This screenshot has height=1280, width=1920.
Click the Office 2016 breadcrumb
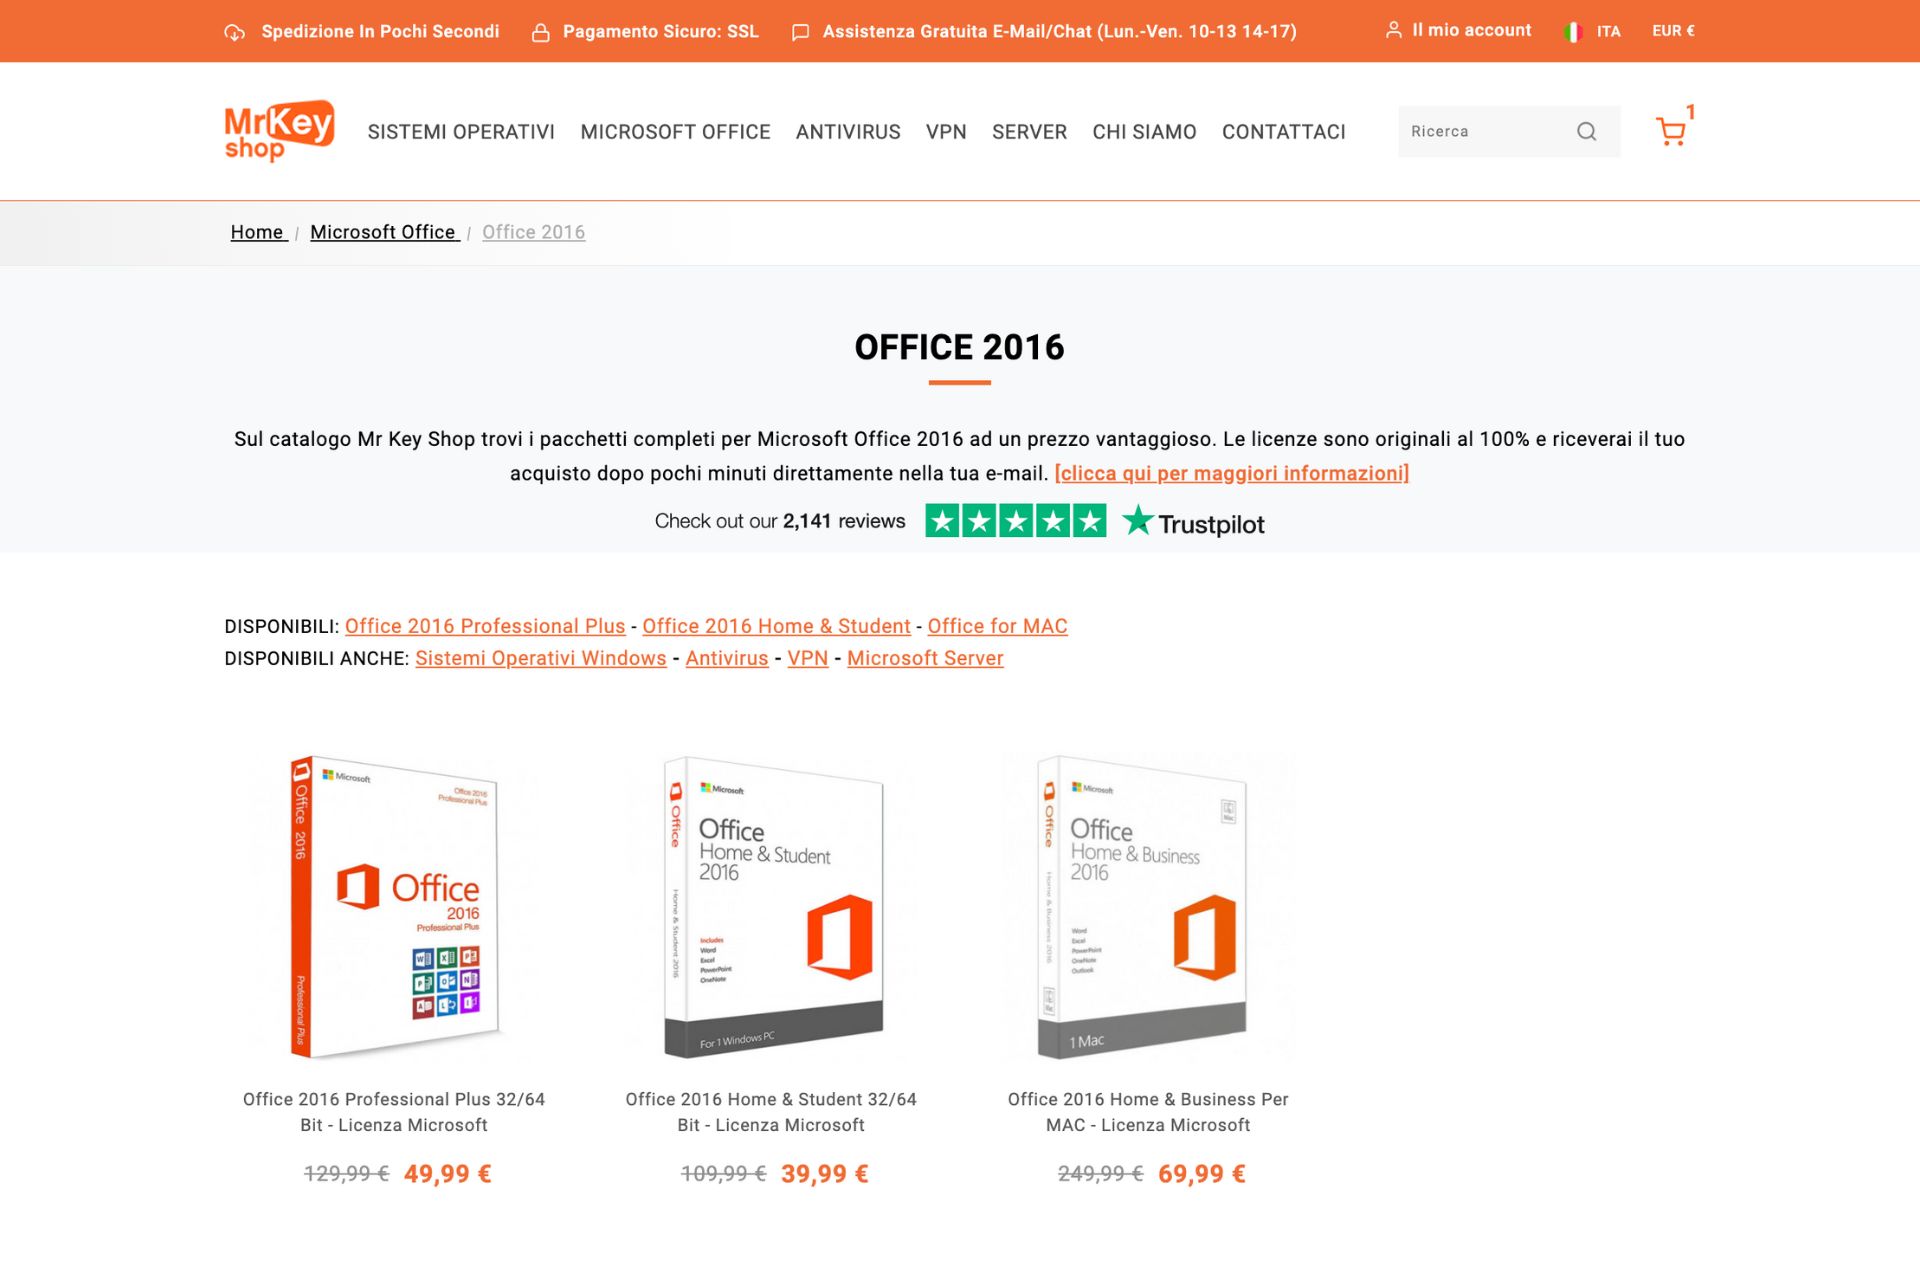533,232
